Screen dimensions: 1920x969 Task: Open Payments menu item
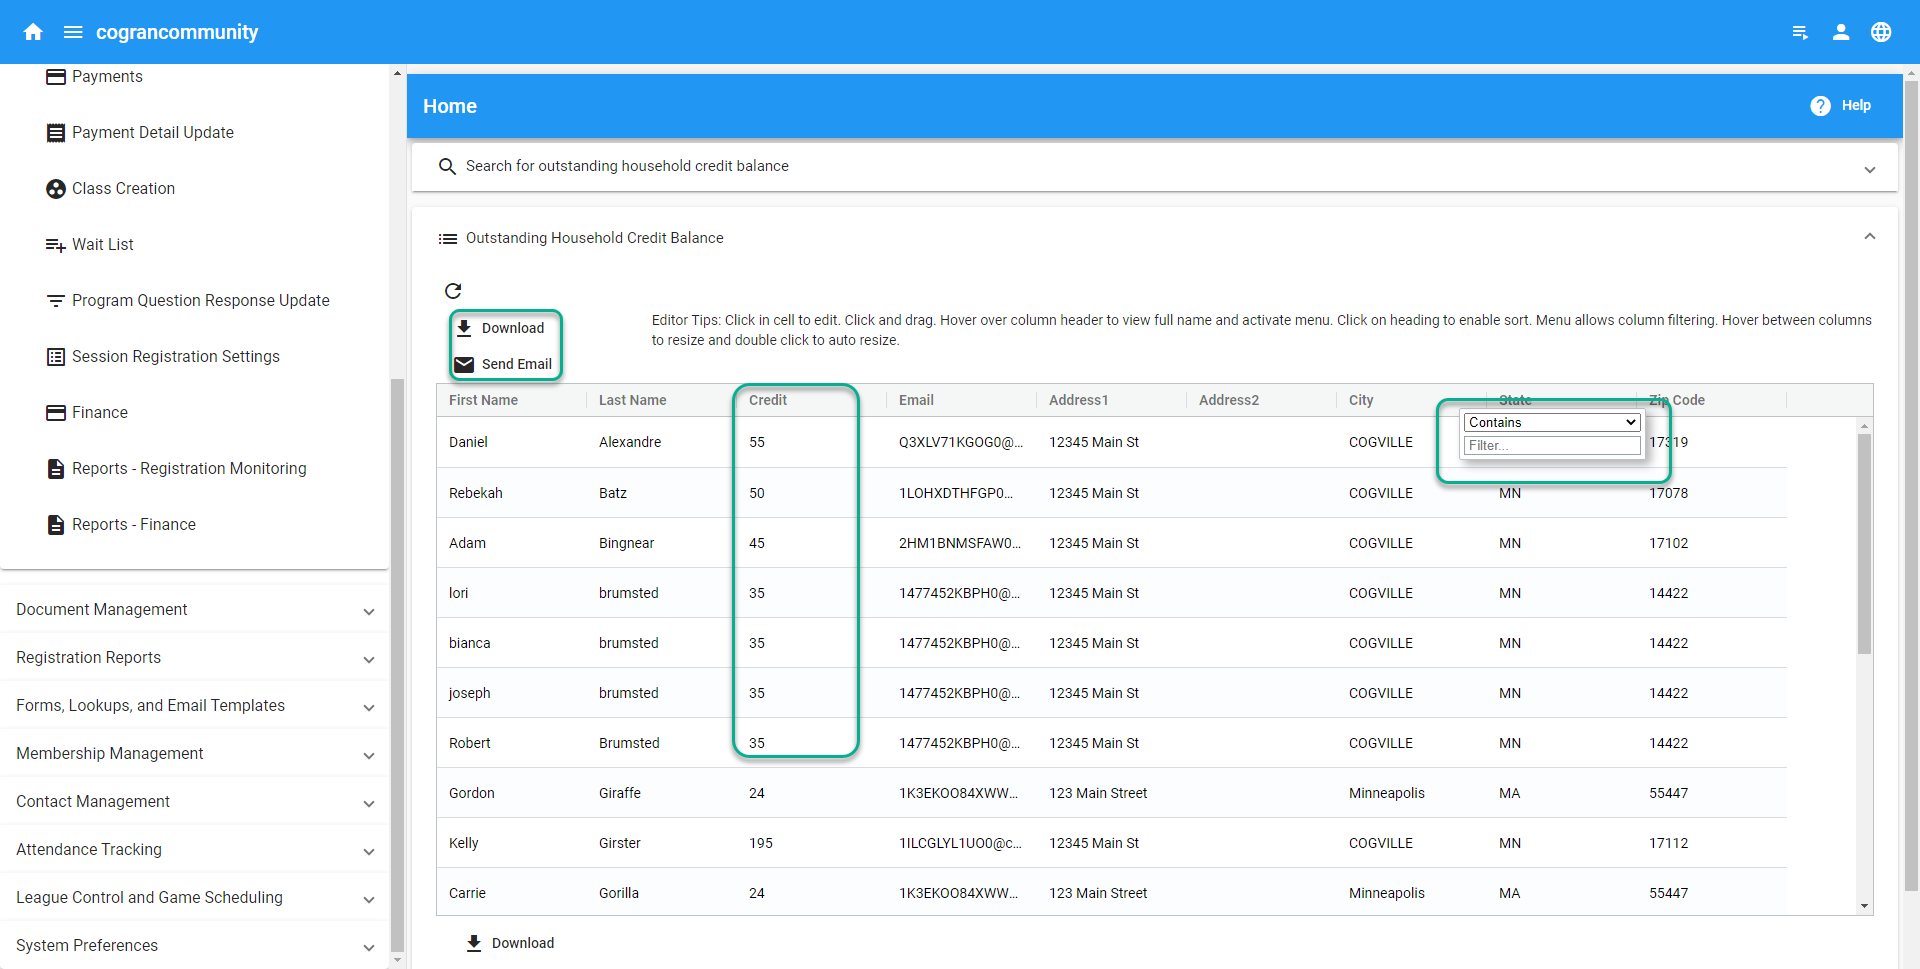pyautogui.click(x=107, y=77)
